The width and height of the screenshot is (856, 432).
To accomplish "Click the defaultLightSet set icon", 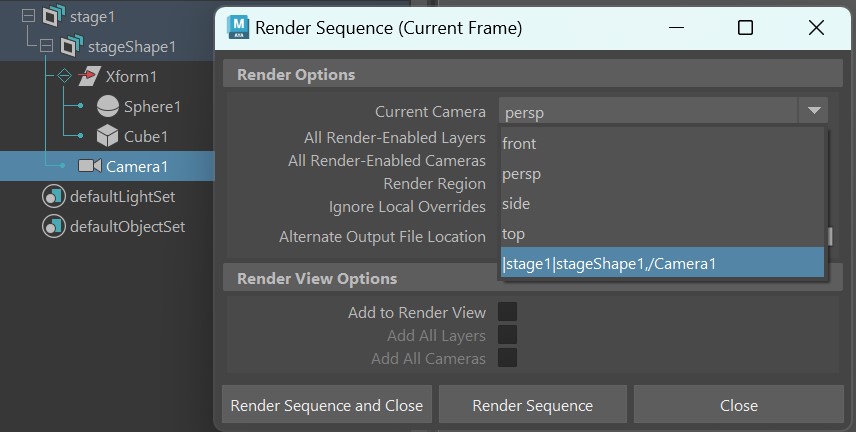I will [53, 196].
